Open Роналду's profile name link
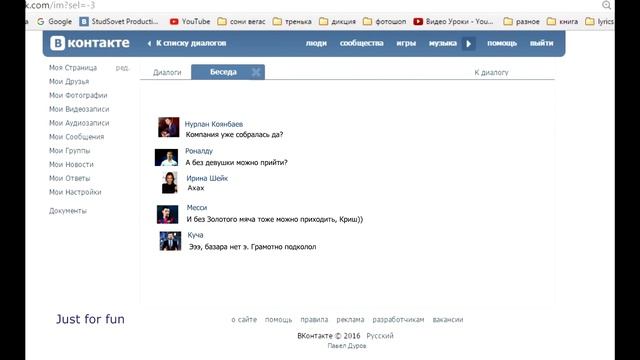Image resolution: width=640 pixels, height=360 pixels. (199, 151)
